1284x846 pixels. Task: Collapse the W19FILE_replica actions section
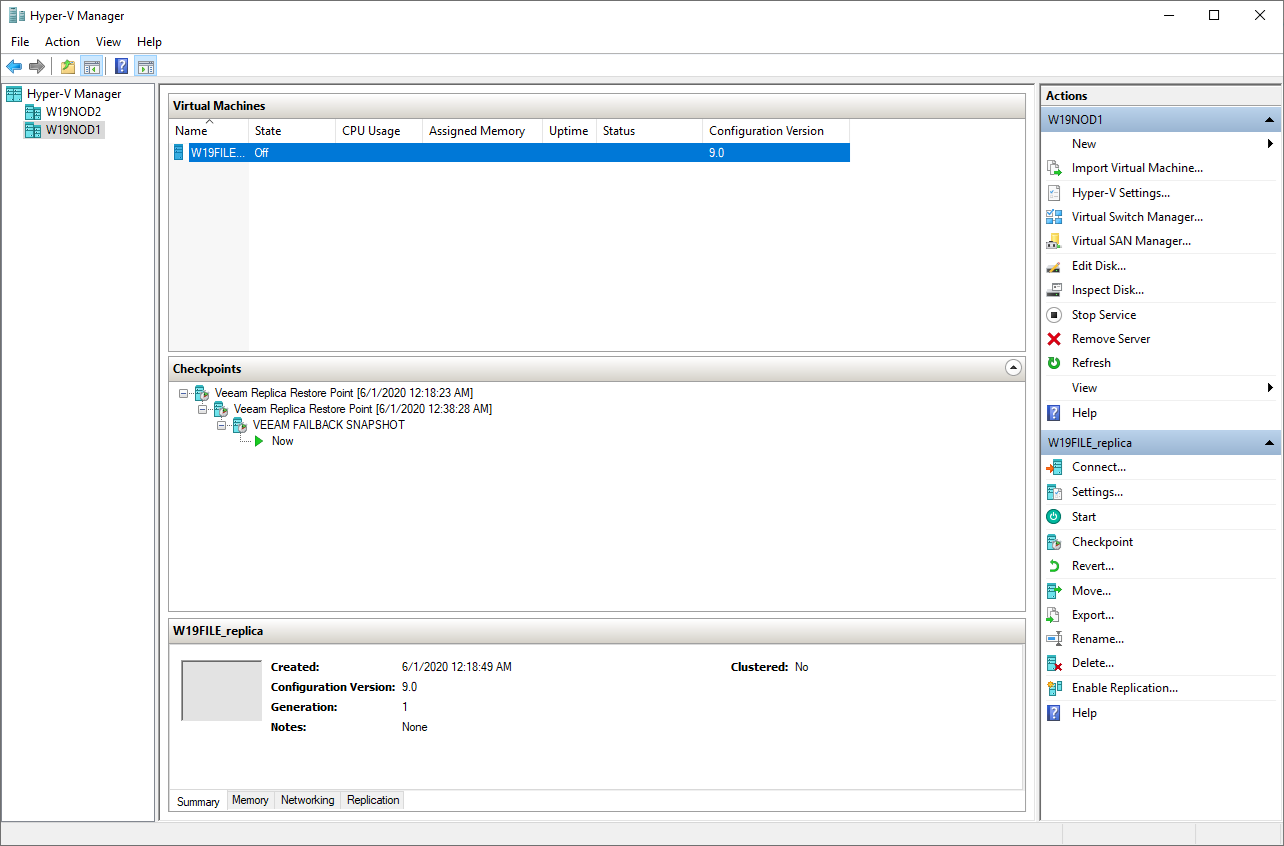pos(1270,442)
